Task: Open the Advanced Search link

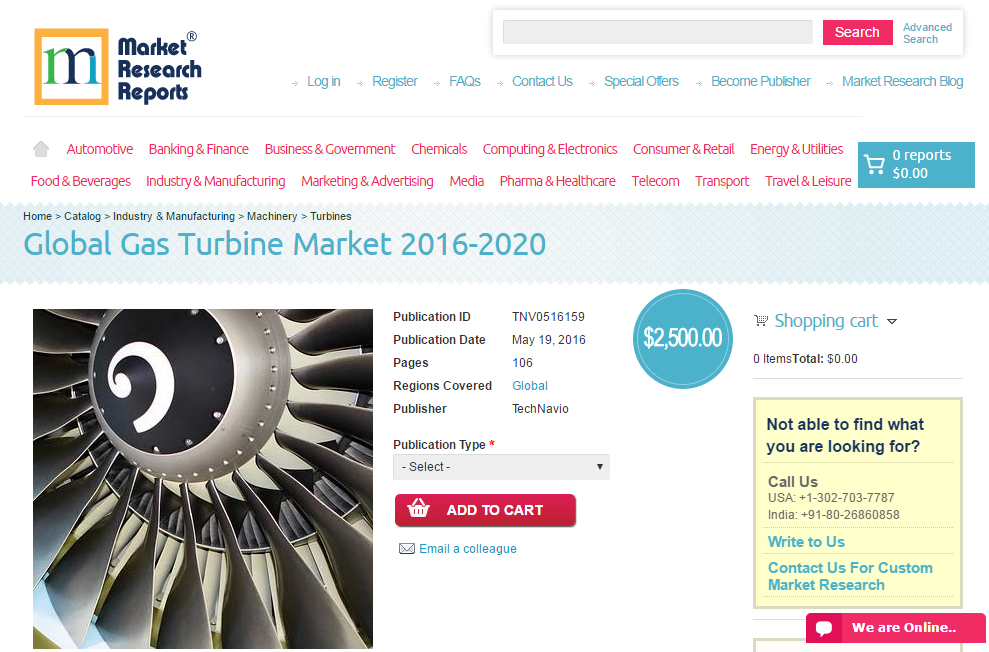Action: coord(927,33)
